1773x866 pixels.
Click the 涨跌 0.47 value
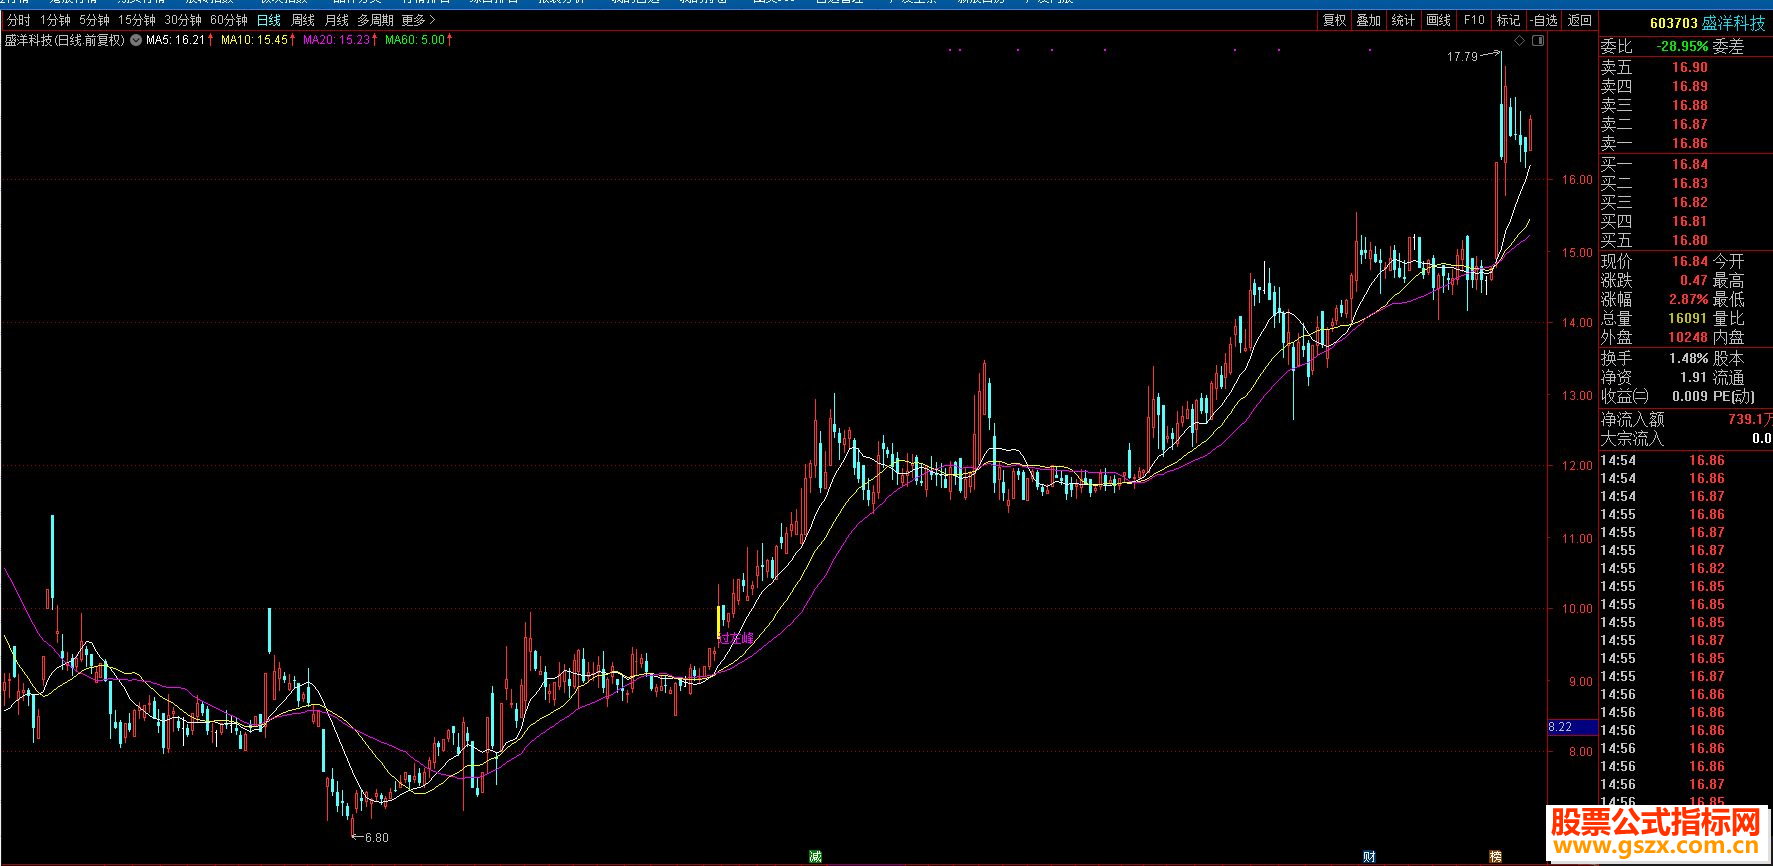point(1694,280)
